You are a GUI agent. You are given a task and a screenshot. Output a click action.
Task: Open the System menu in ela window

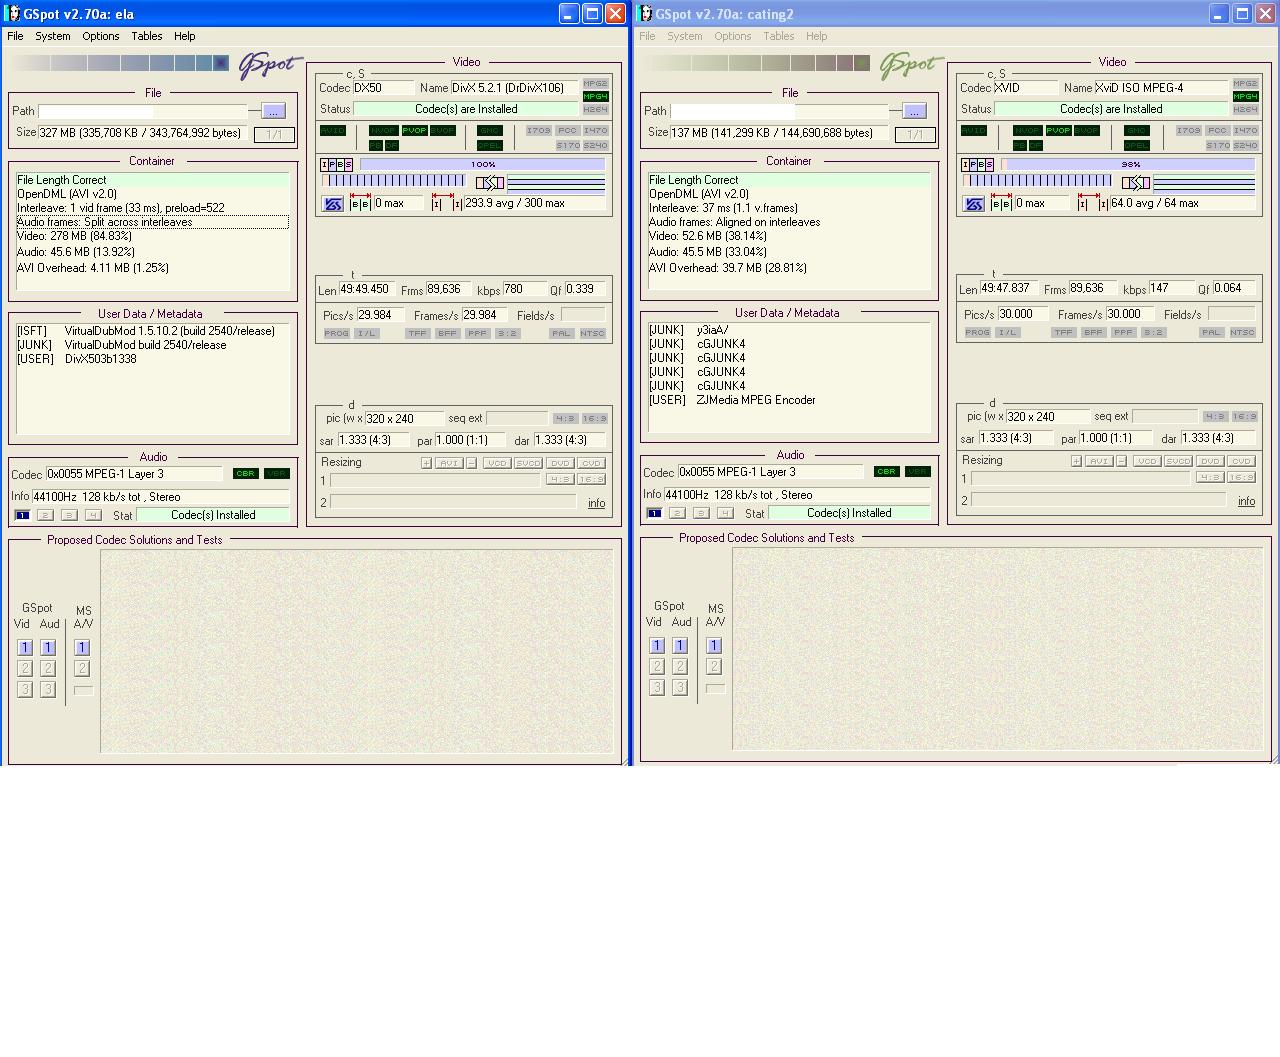point(53,36)
